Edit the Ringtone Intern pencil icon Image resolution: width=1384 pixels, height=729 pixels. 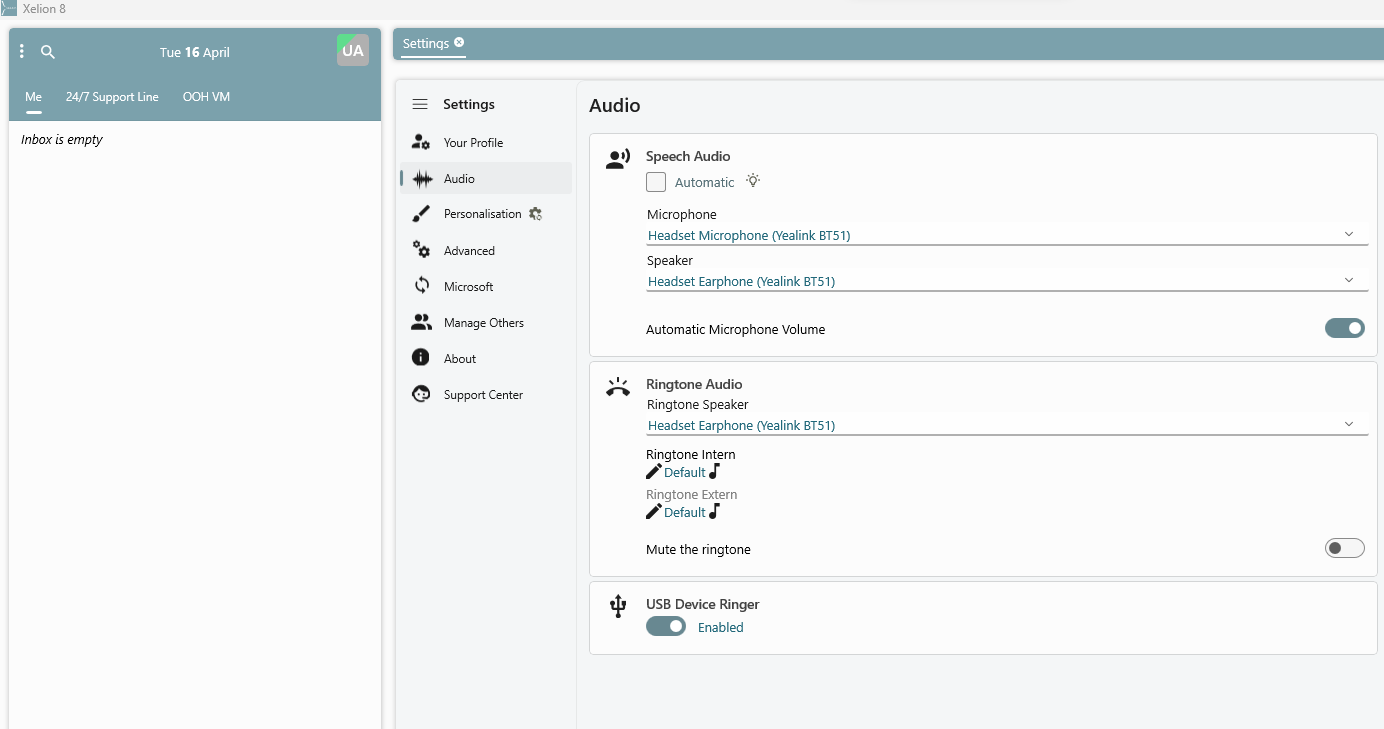pyautogui.click(x=654, y=472)
